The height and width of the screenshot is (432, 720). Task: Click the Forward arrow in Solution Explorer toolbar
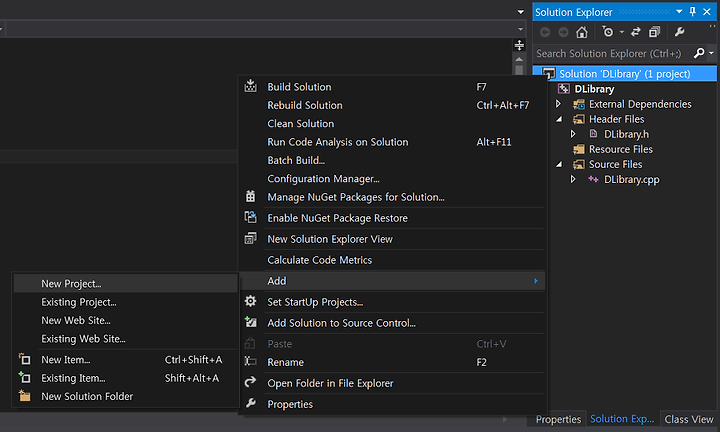click(x=563, y=32)
